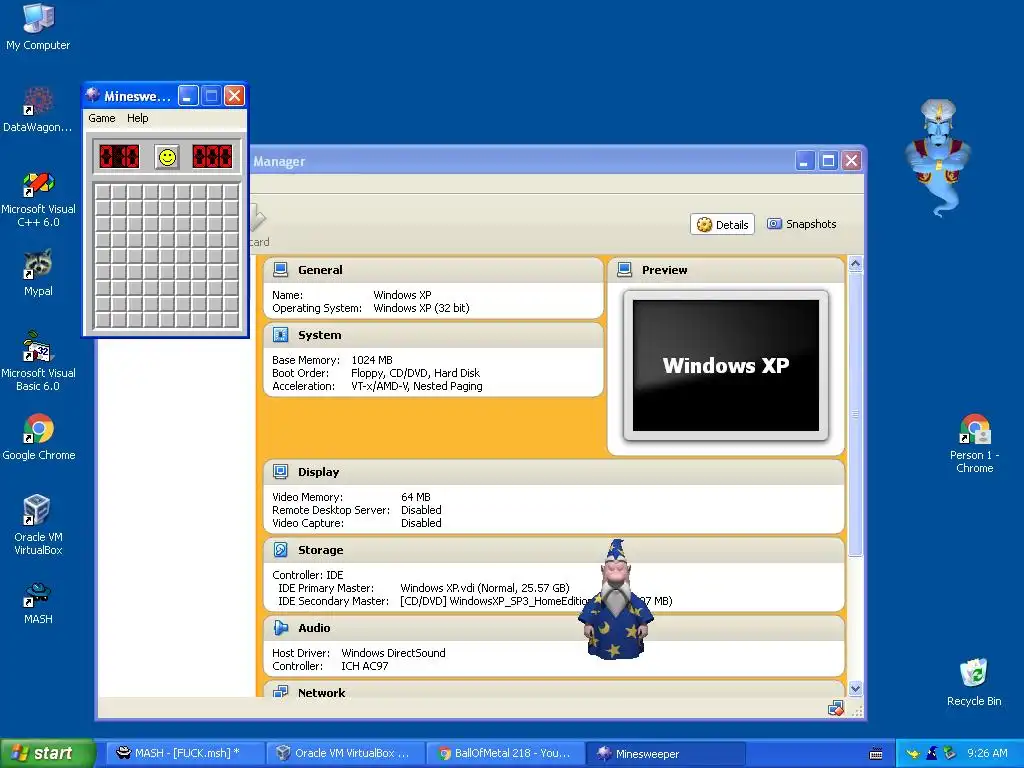The image size is (1024, 768).
Task: Click the 'Windows DirectSound' host driver value
Action: [x=393, y=653]
